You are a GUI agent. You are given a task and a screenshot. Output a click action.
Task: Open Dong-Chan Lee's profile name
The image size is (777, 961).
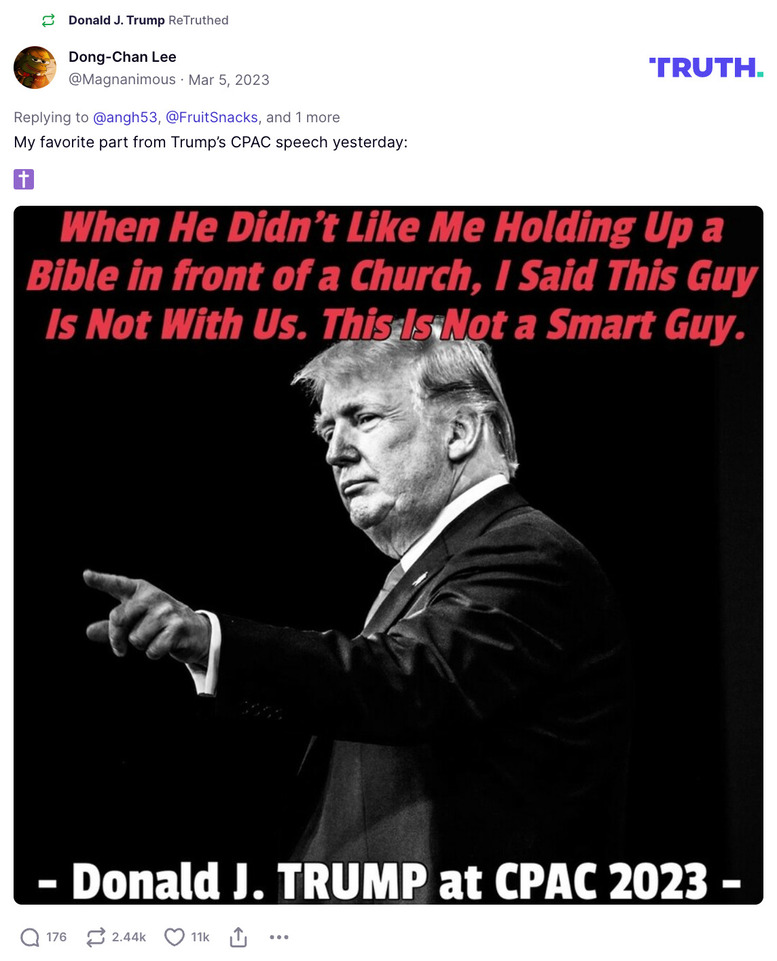123,57
